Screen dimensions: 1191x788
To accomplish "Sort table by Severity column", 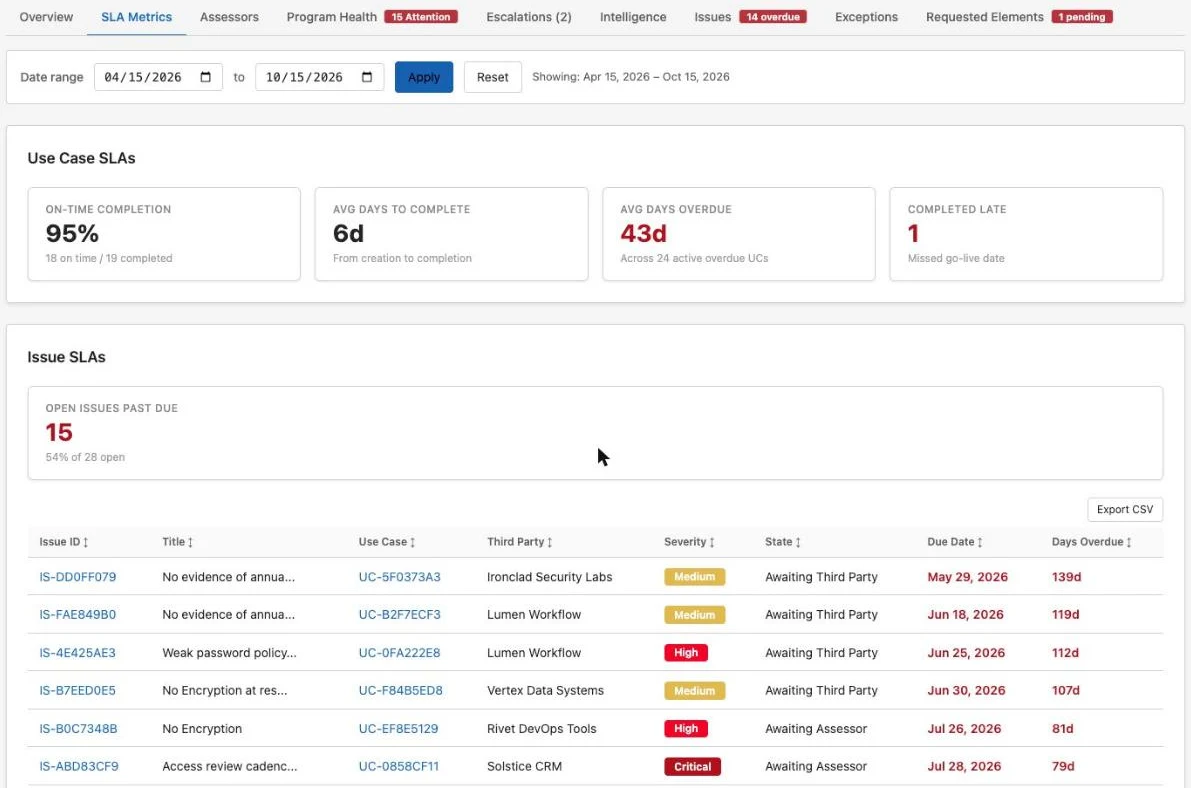I will coord(689,542).
